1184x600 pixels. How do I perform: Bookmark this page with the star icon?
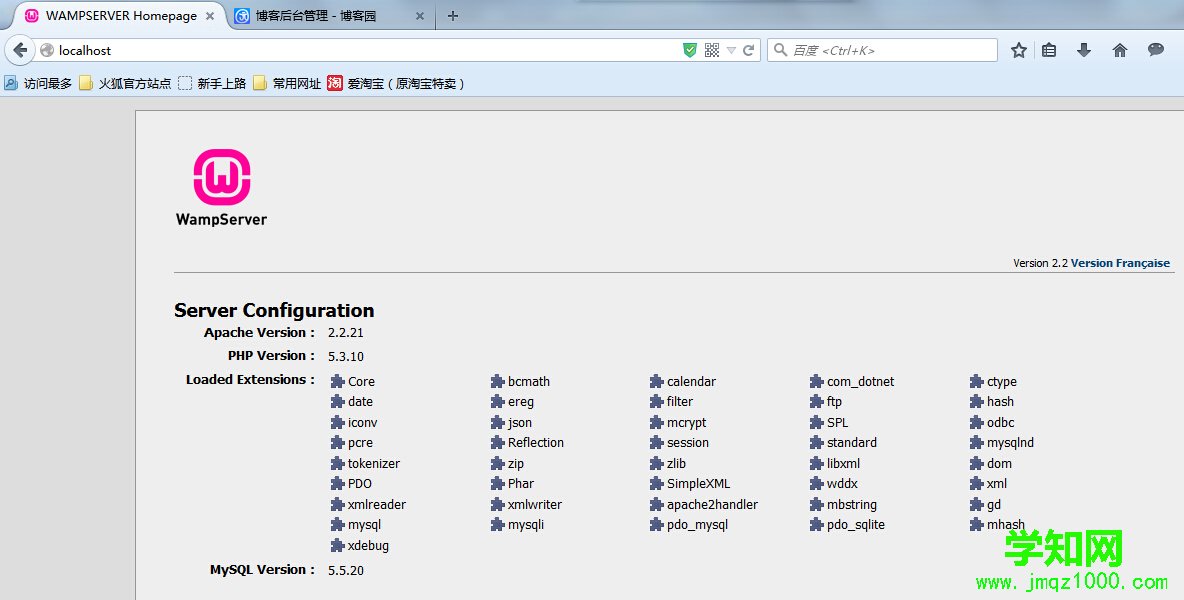(x=1019, y=50)
